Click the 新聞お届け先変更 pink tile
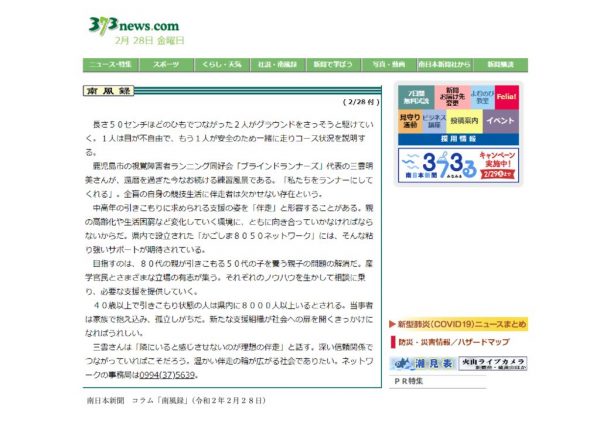Image resolution: width=600 pixels, height=424 pixels. pos(452,97)
